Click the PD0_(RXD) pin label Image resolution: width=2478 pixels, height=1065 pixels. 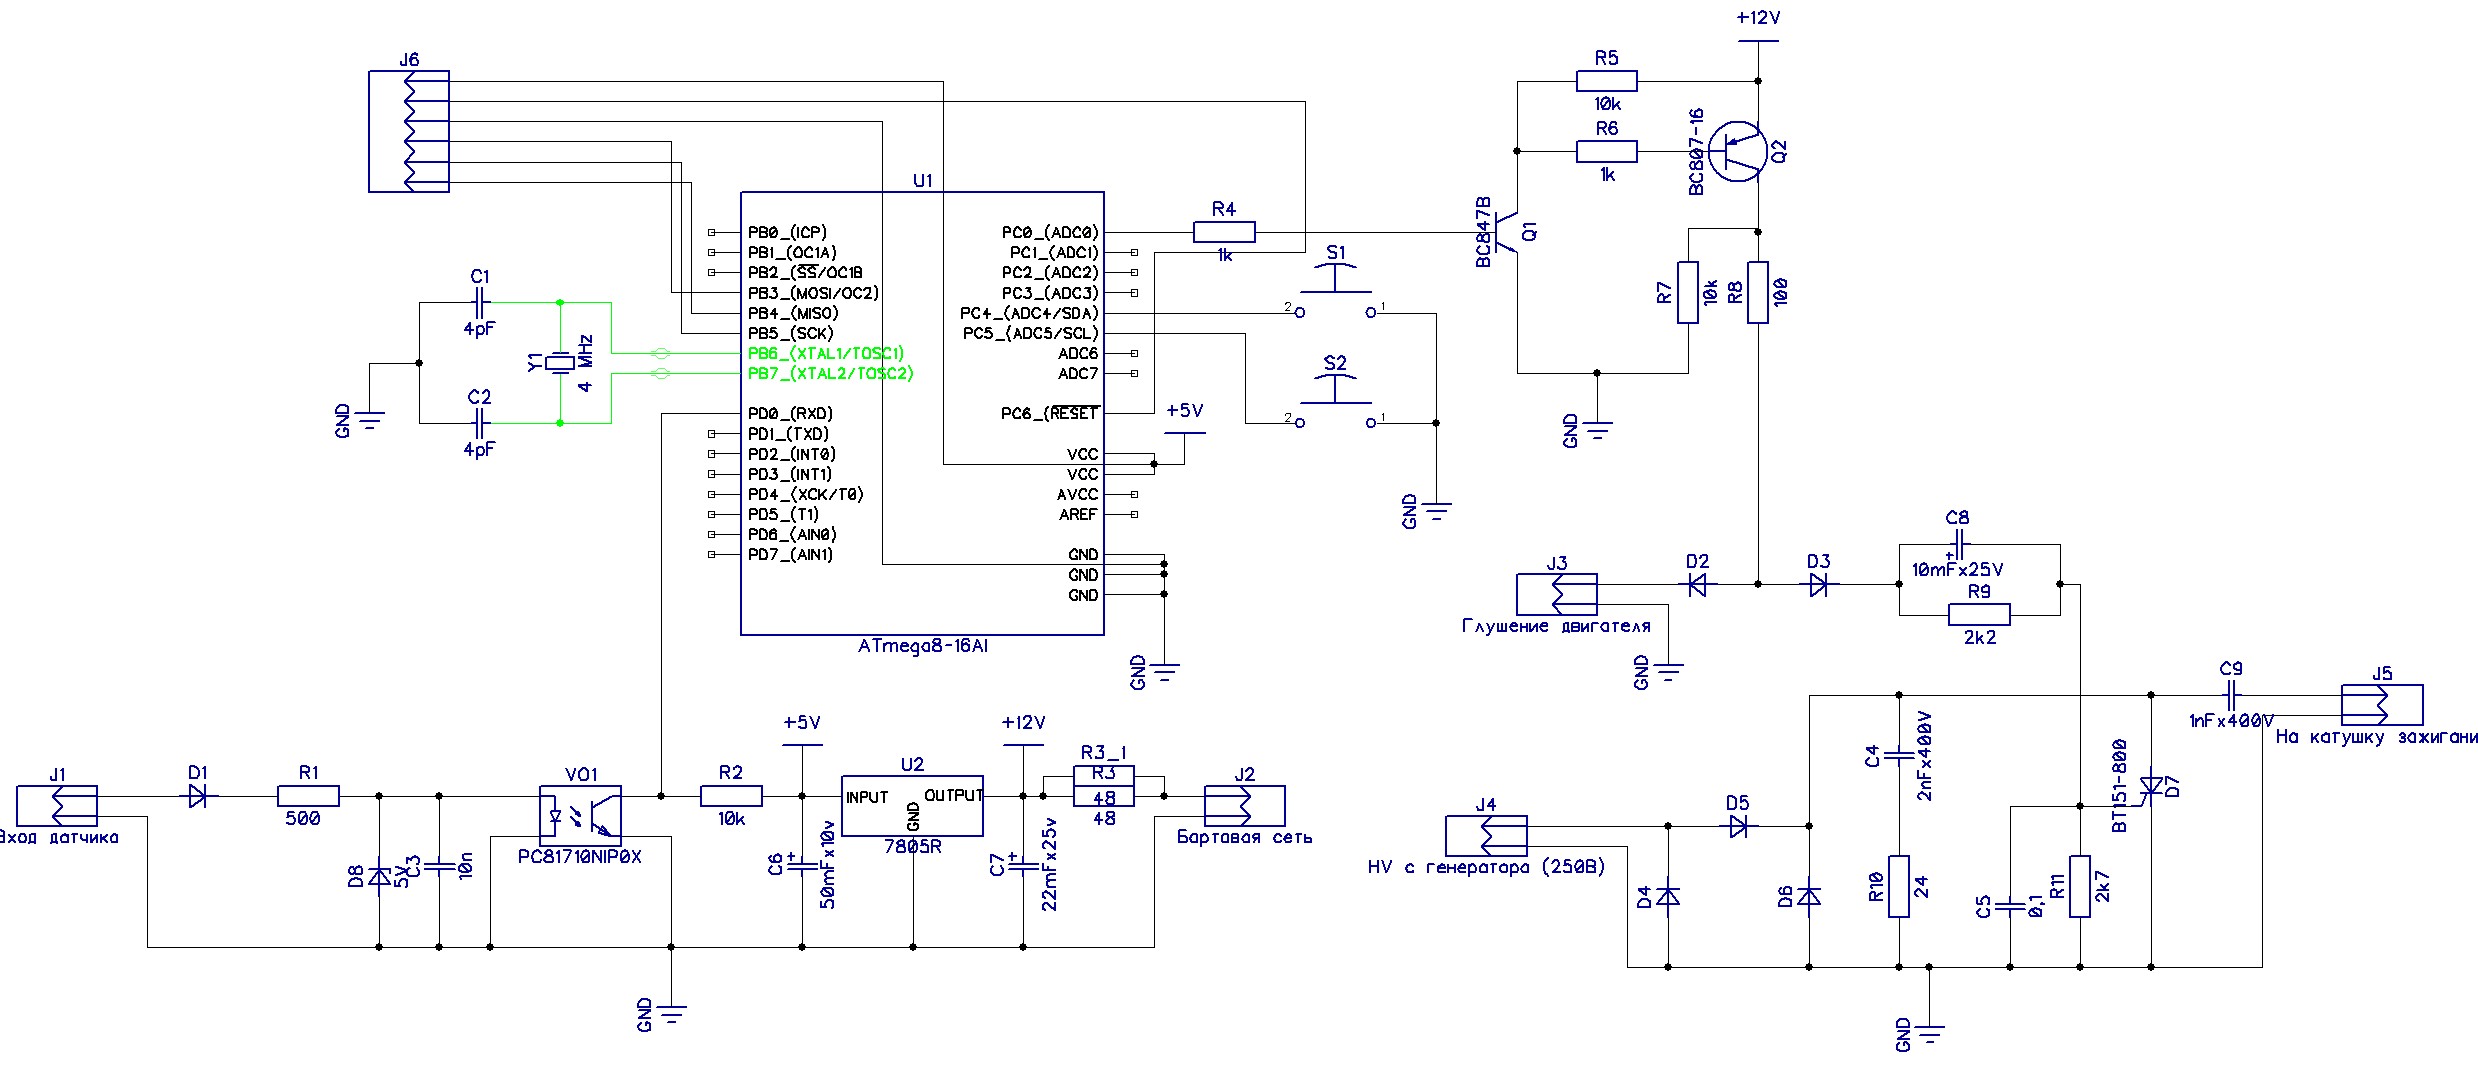coord(790,413)
